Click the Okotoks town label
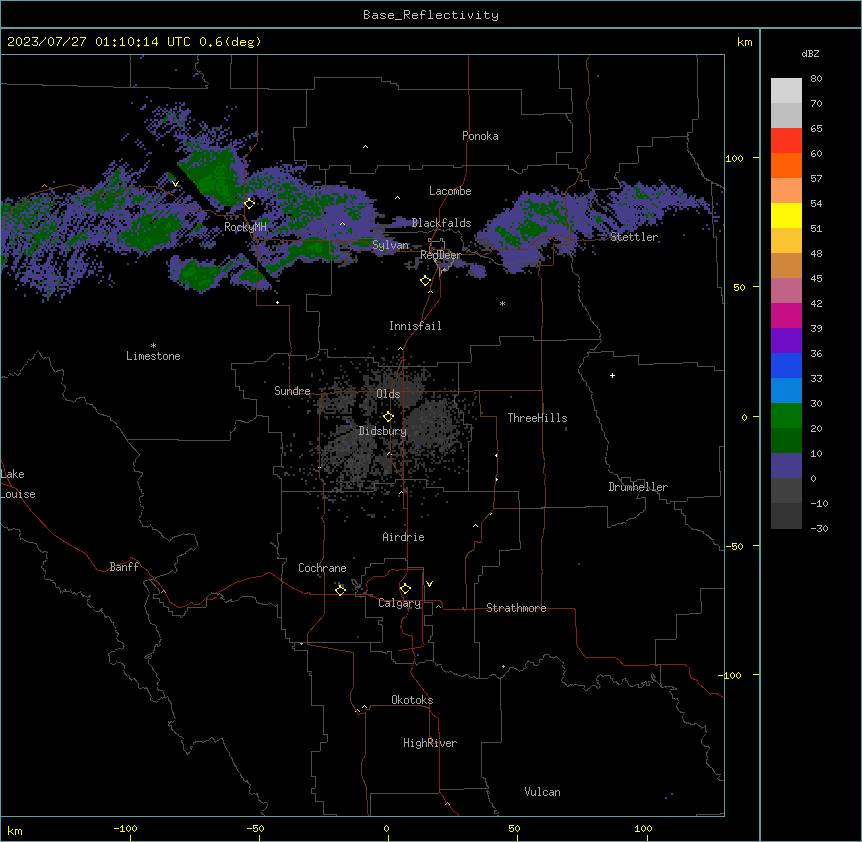Image resolution: width=862 pixels, height=842 pixels. click(412, 700)
